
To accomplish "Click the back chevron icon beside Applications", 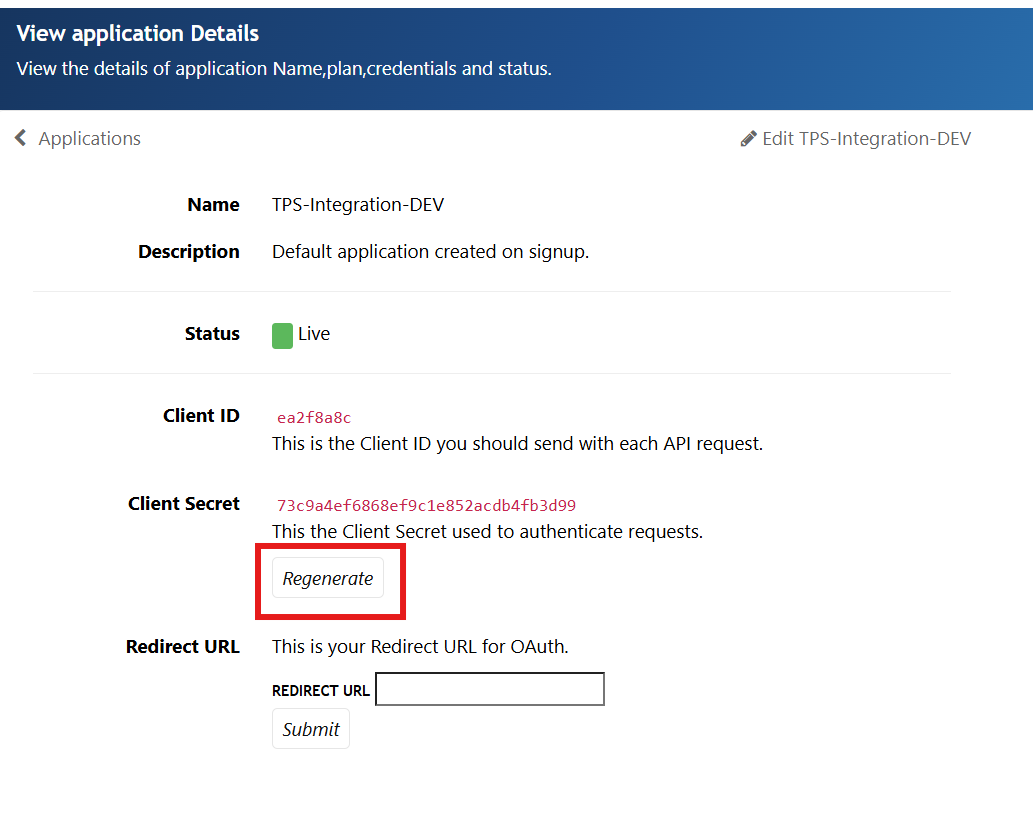I will pyautogui.click(x=20, y=138).
